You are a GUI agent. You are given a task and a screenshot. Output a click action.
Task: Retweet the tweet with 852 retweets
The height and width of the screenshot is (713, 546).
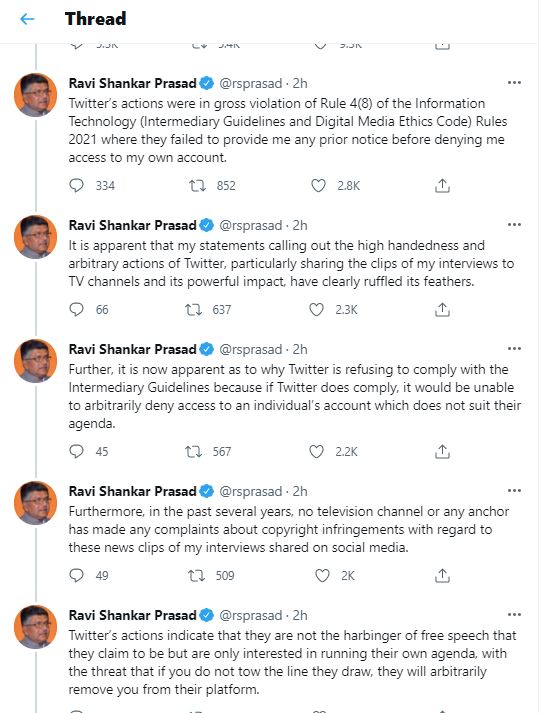tap(197, 186)
